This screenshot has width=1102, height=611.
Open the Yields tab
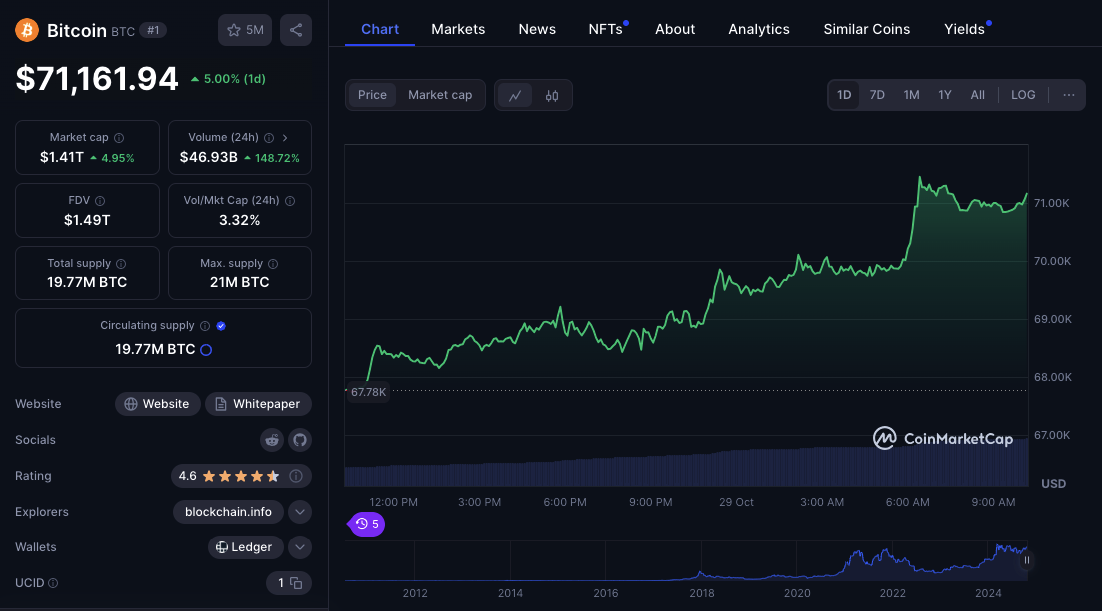click(x=965, y=30)
